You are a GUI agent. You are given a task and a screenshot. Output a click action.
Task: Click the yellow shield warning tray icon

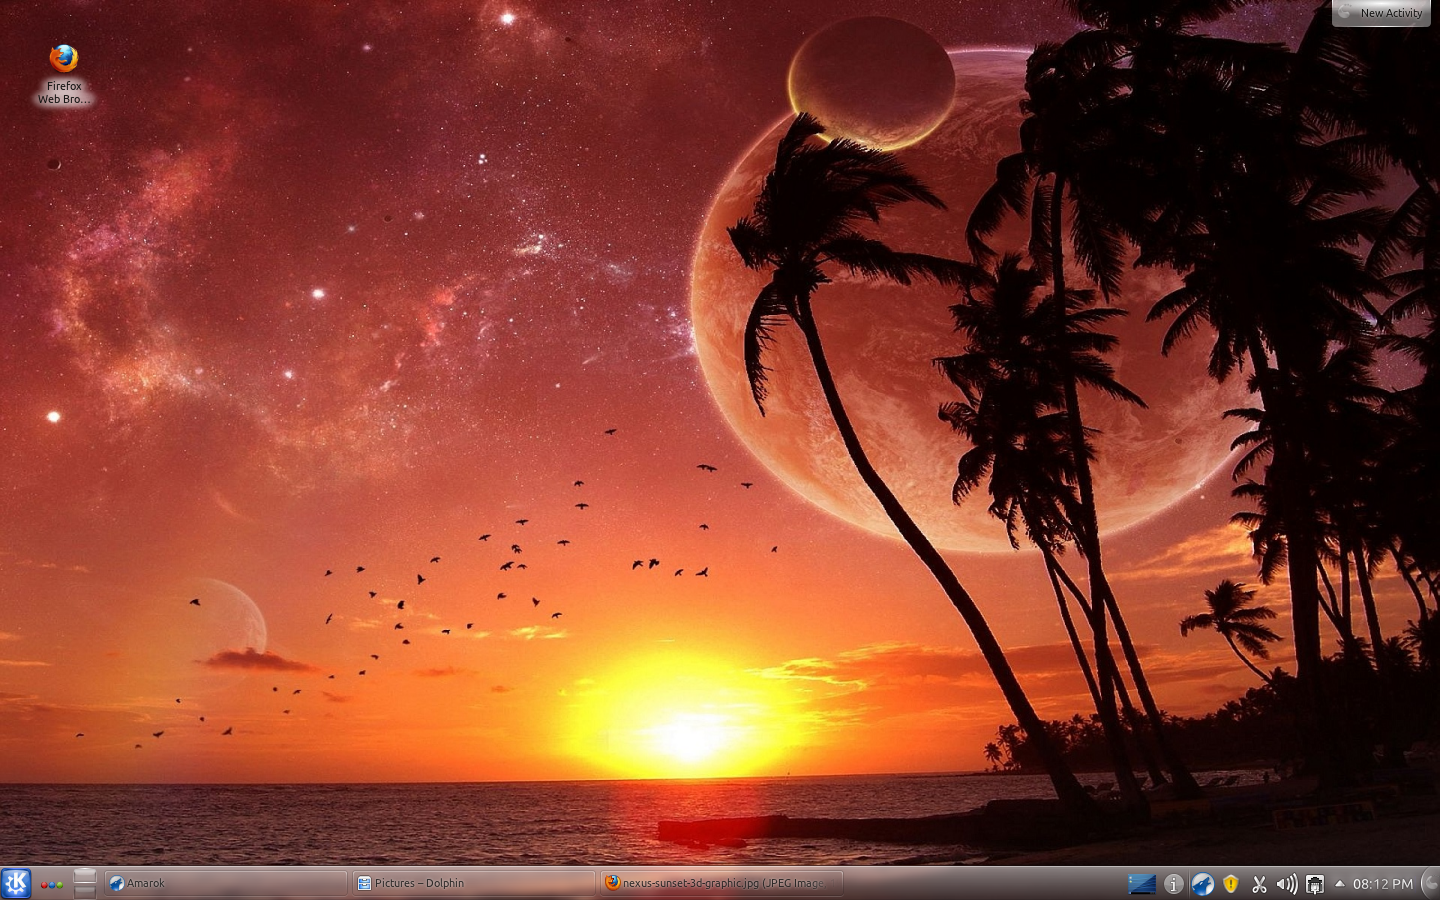click(x=1231, y=884)
